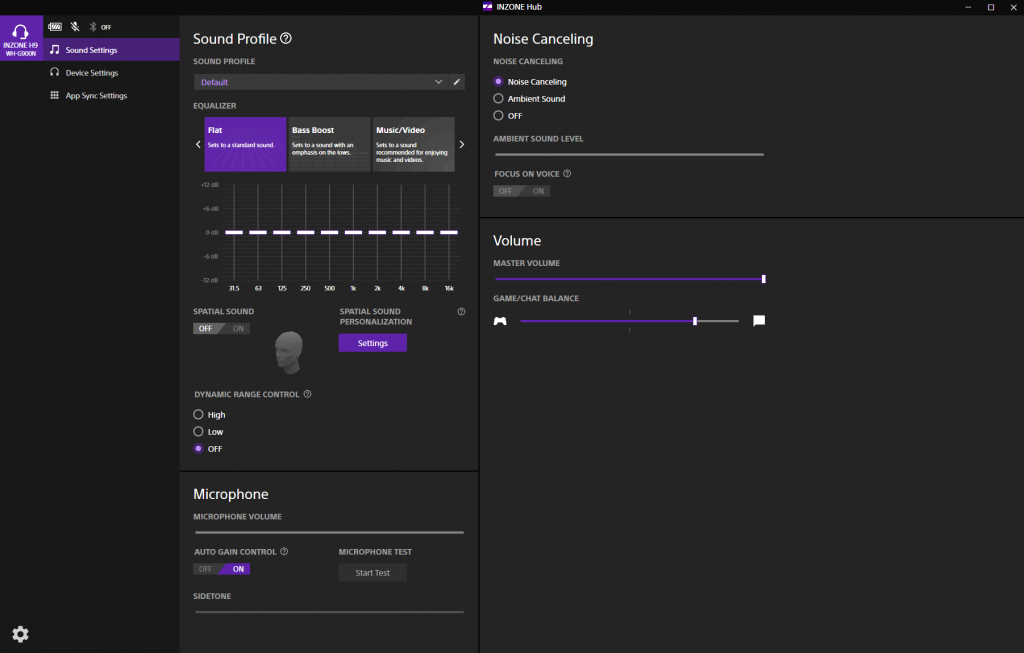Click the 1k equalizer band handle
This screenshot has width=1024, height=653.
[x=353, y=232]
